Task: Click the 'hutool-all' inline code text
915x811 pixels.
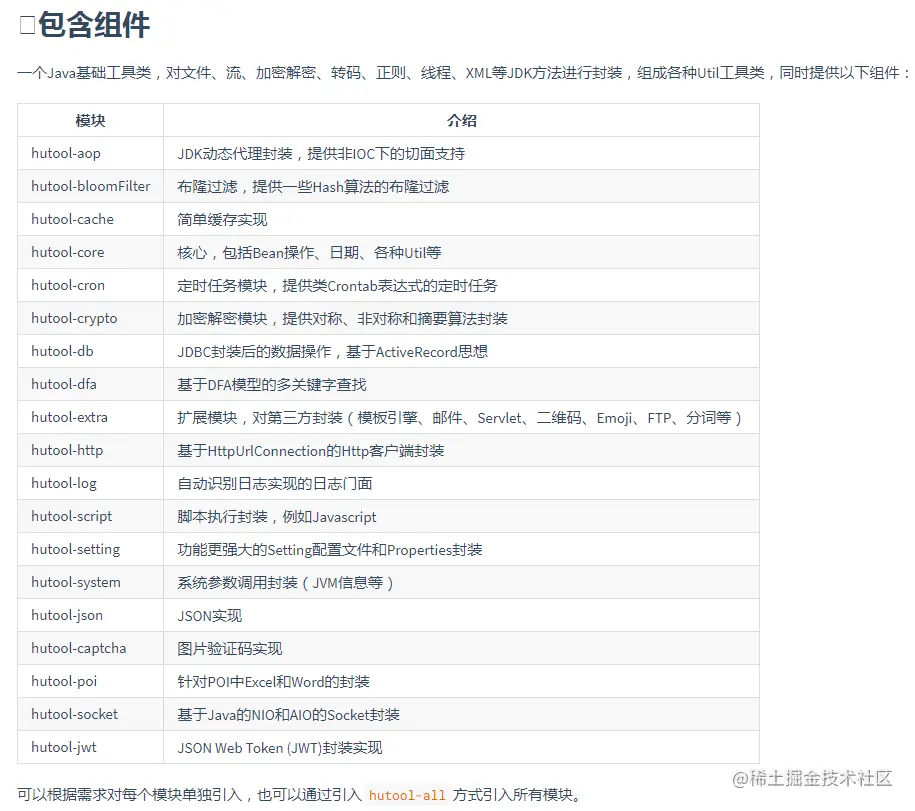Action: [x=407, y=795]
